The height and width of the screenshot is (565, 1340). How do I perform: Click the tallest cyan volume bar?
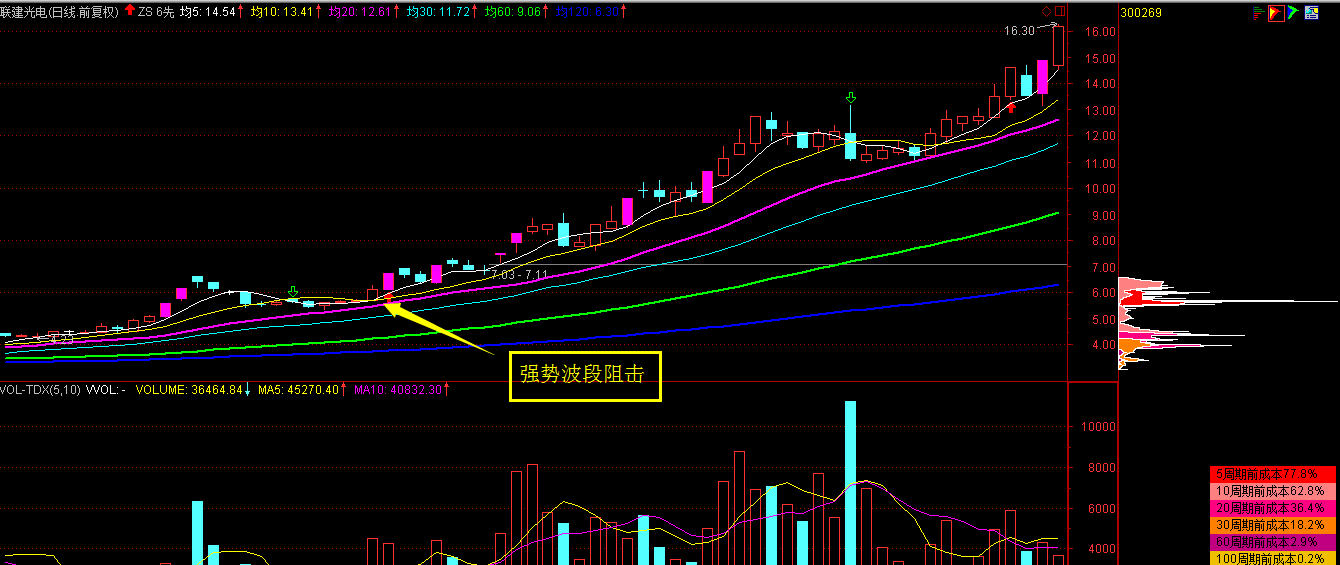(851, 483)
